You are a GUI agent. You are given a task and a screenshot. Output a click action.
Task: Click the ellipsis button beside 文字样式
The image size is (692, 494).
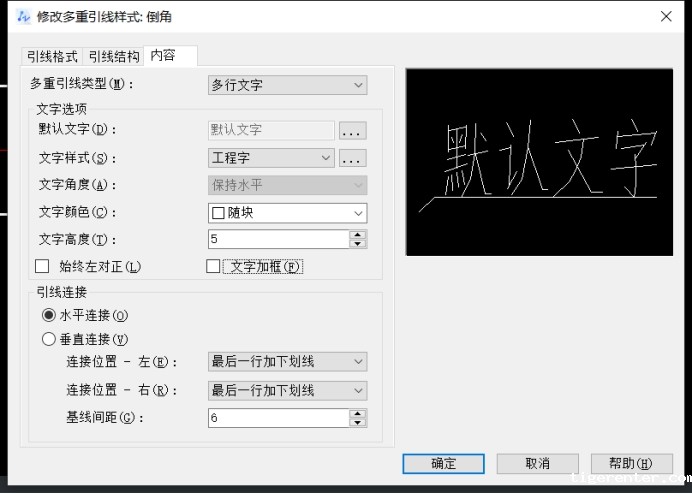(353, 158)
